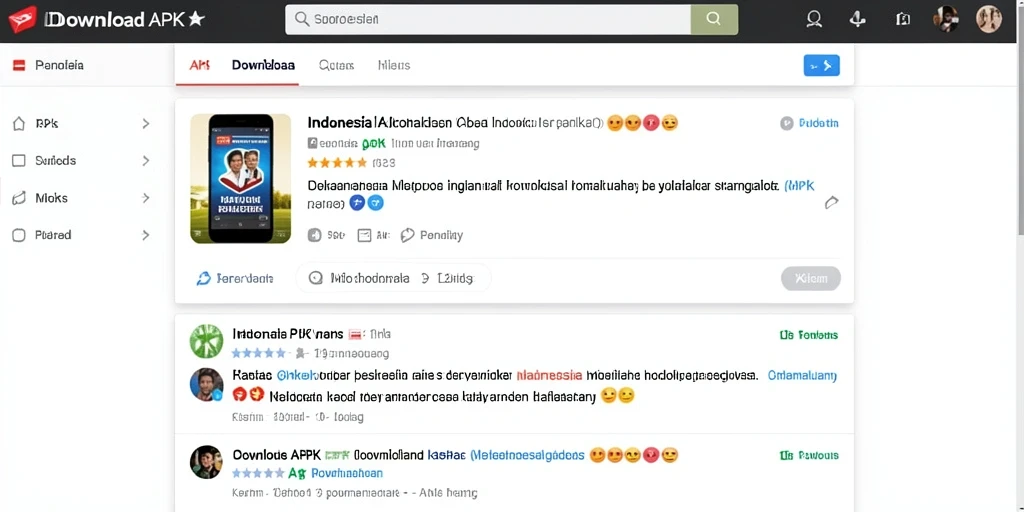Open the rightmost light profile avatar
This screenshot has height=512, width=1024.
989,20
